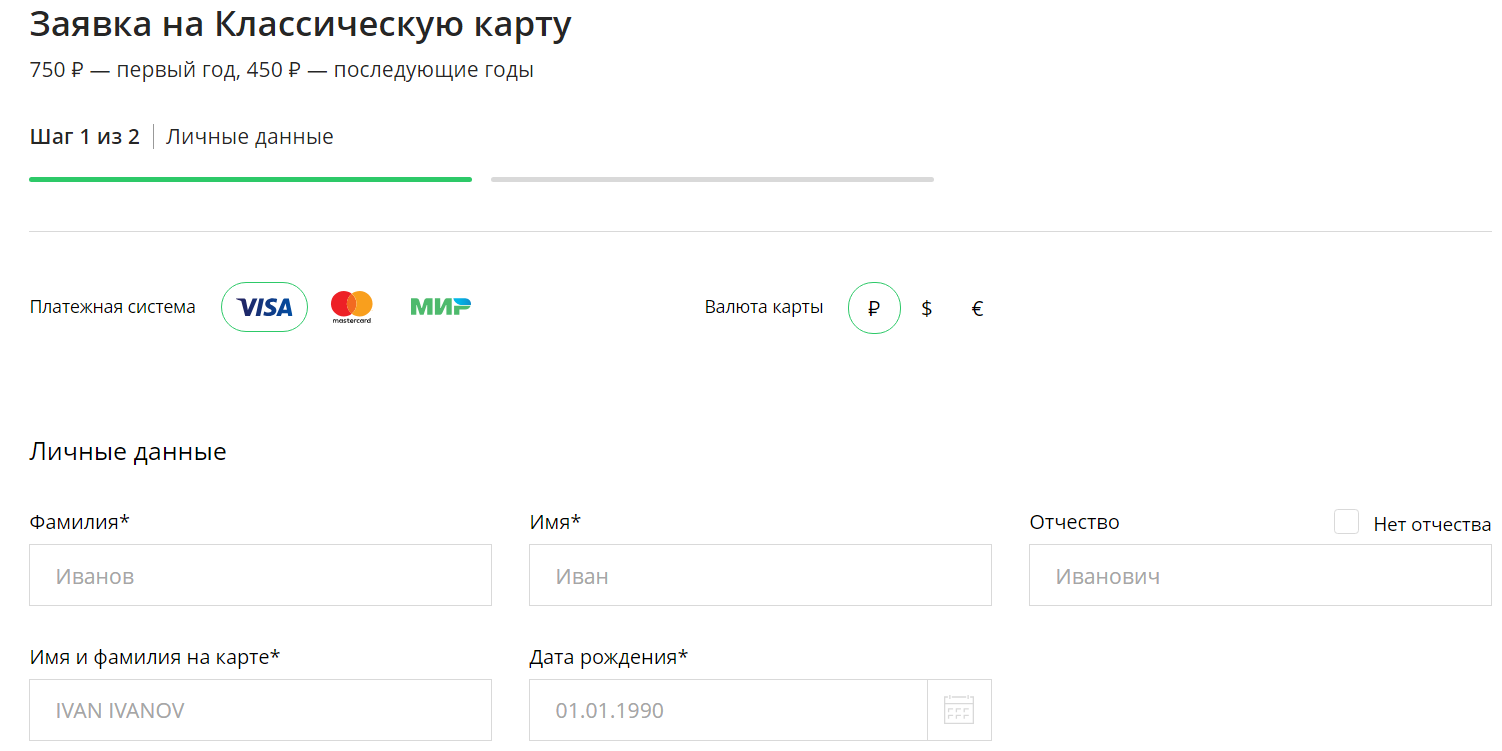Choose the Mastercard payment system logo
1502x751 pixels.
point(351,307)
